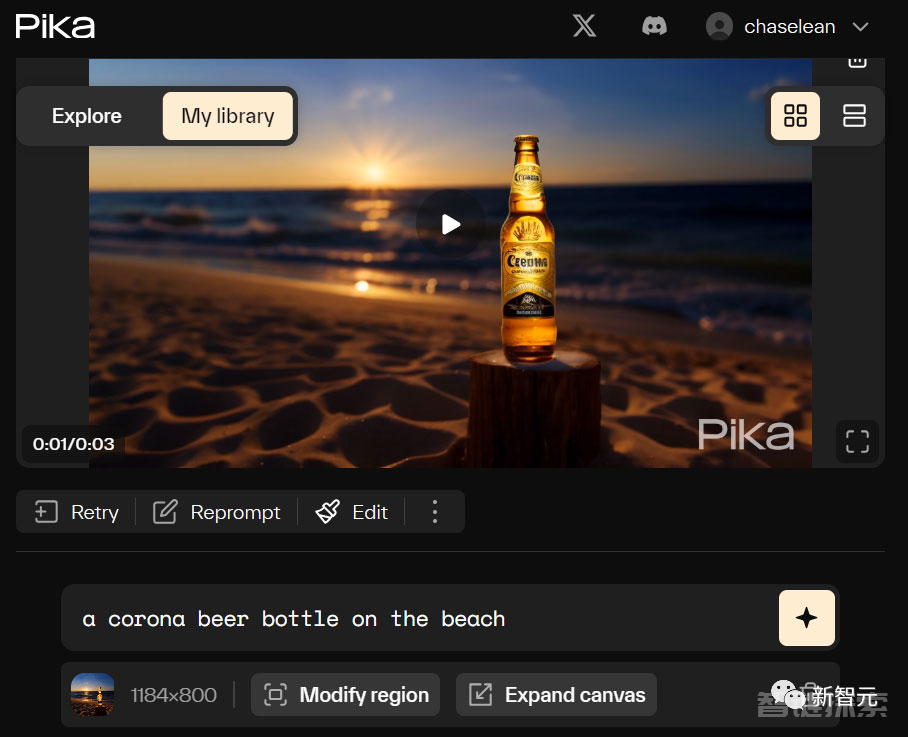
Task: Enter fullscreen for the video
Action: pyautogui.click(x=857, y=441)
